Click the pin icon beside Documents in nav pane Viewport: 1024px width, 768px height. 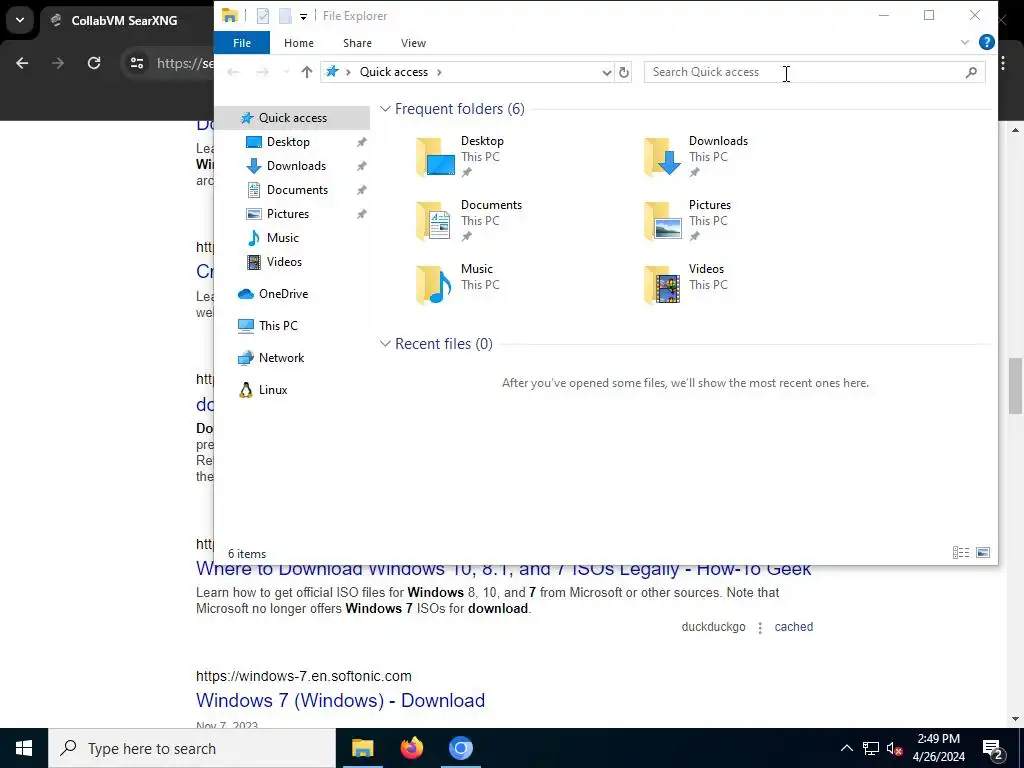click(361, 190)
